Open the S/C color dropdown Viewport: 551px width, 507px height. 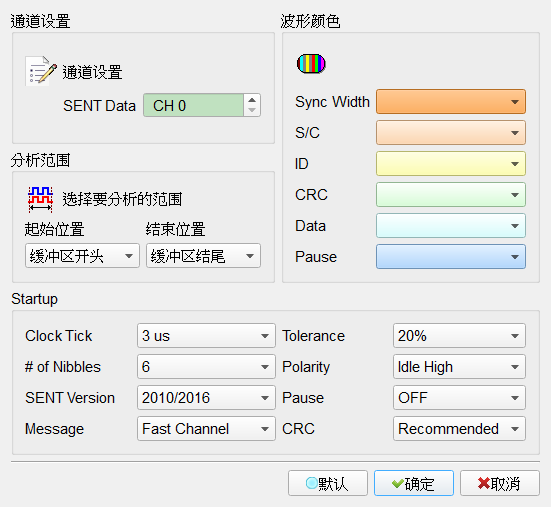[x=451, y=132]
